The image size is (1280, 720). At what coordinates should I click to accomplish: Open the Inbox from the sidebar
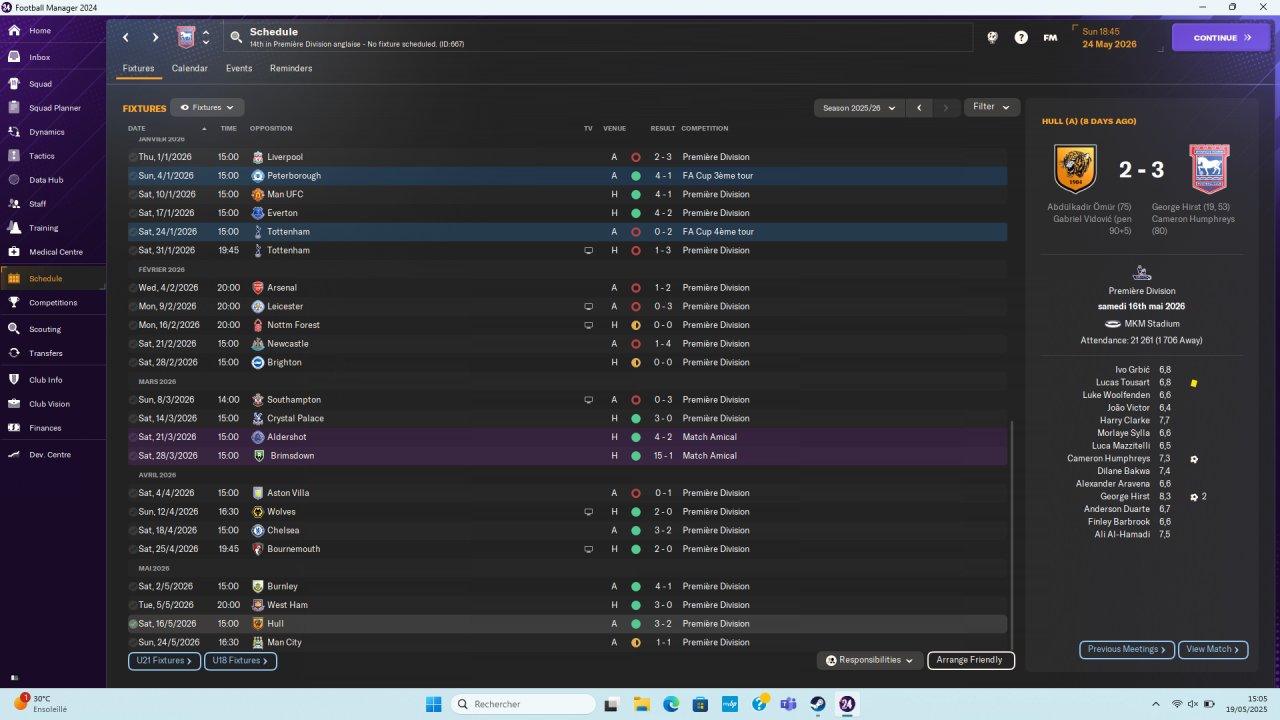pyautogui.click(x=40, y=58)
